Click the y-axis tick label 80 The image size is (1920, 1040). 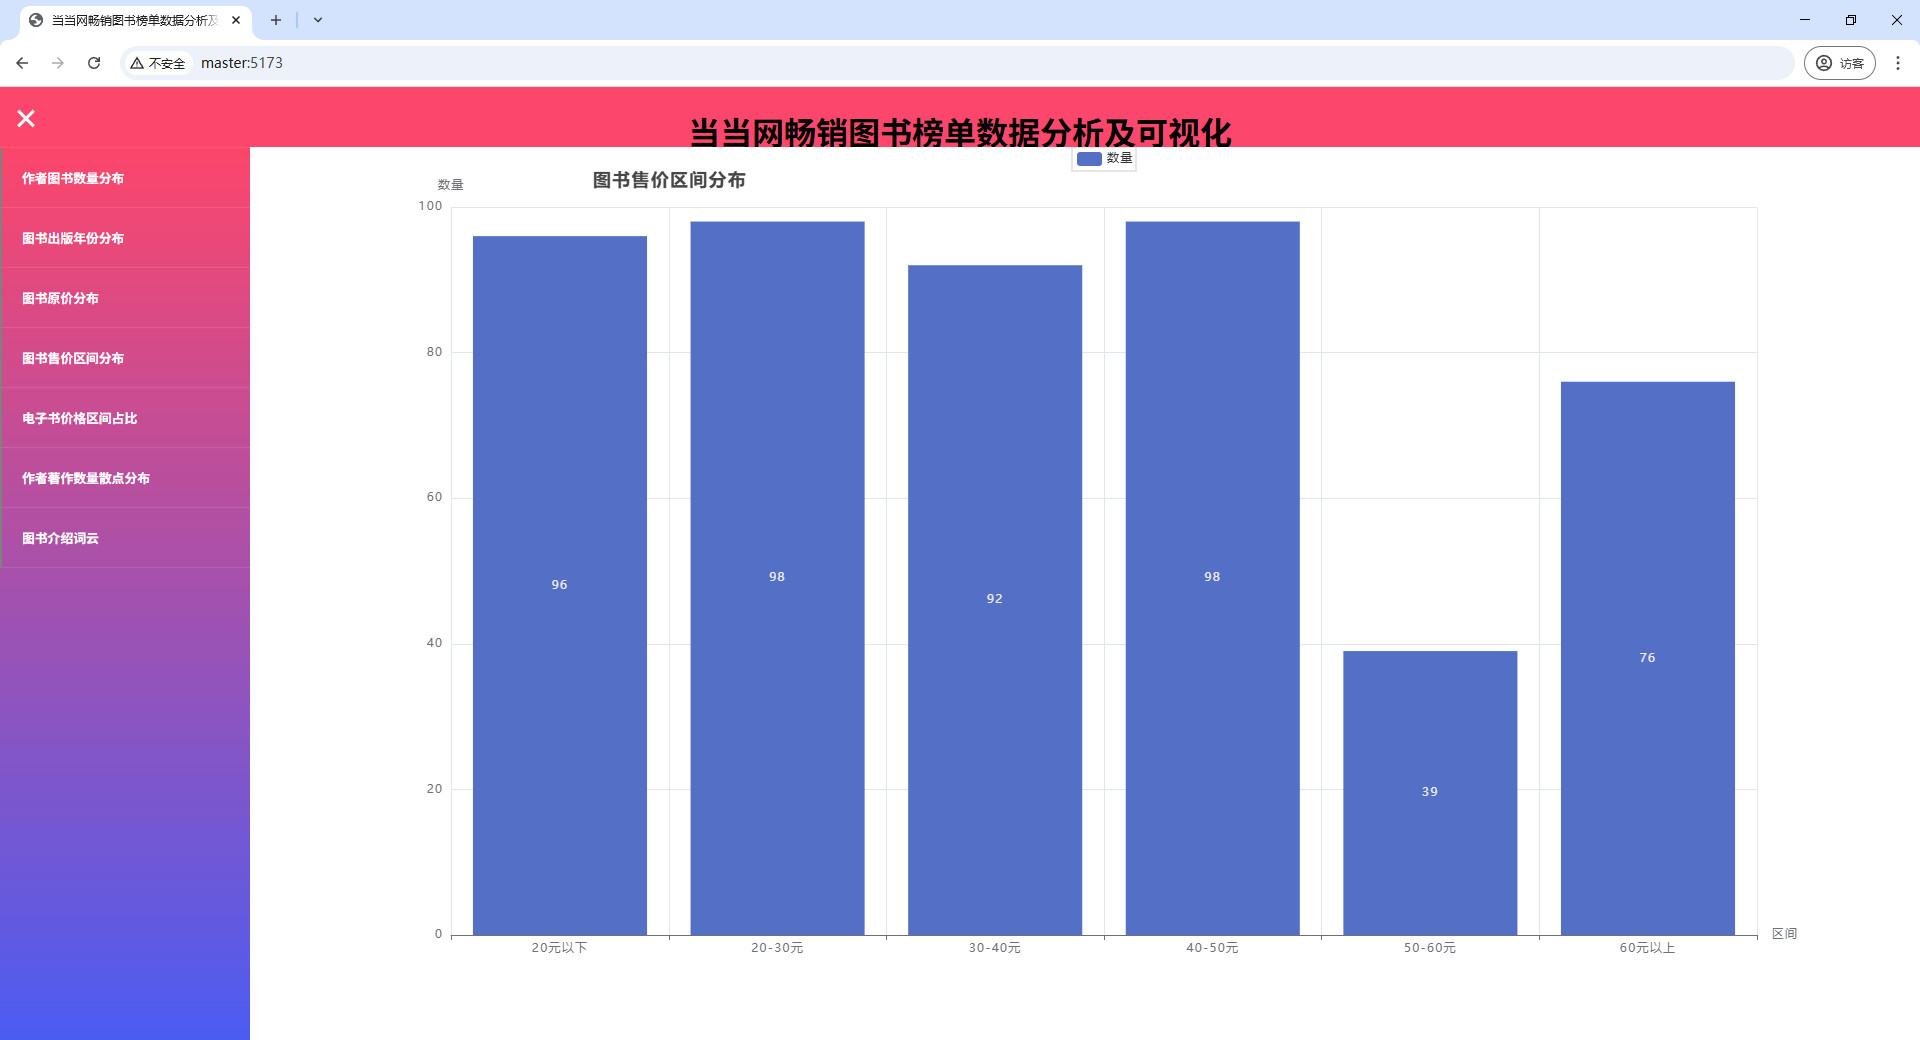[x=434, y=352]
